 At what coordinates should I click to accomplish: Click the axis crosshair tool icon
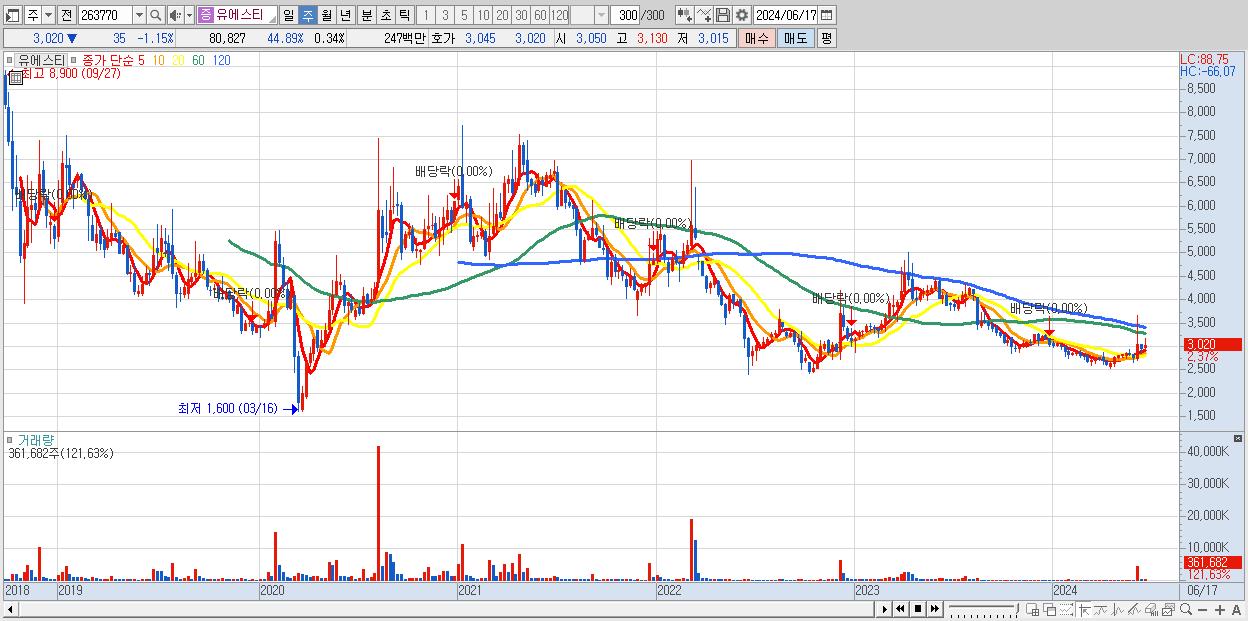[1084, 610]
